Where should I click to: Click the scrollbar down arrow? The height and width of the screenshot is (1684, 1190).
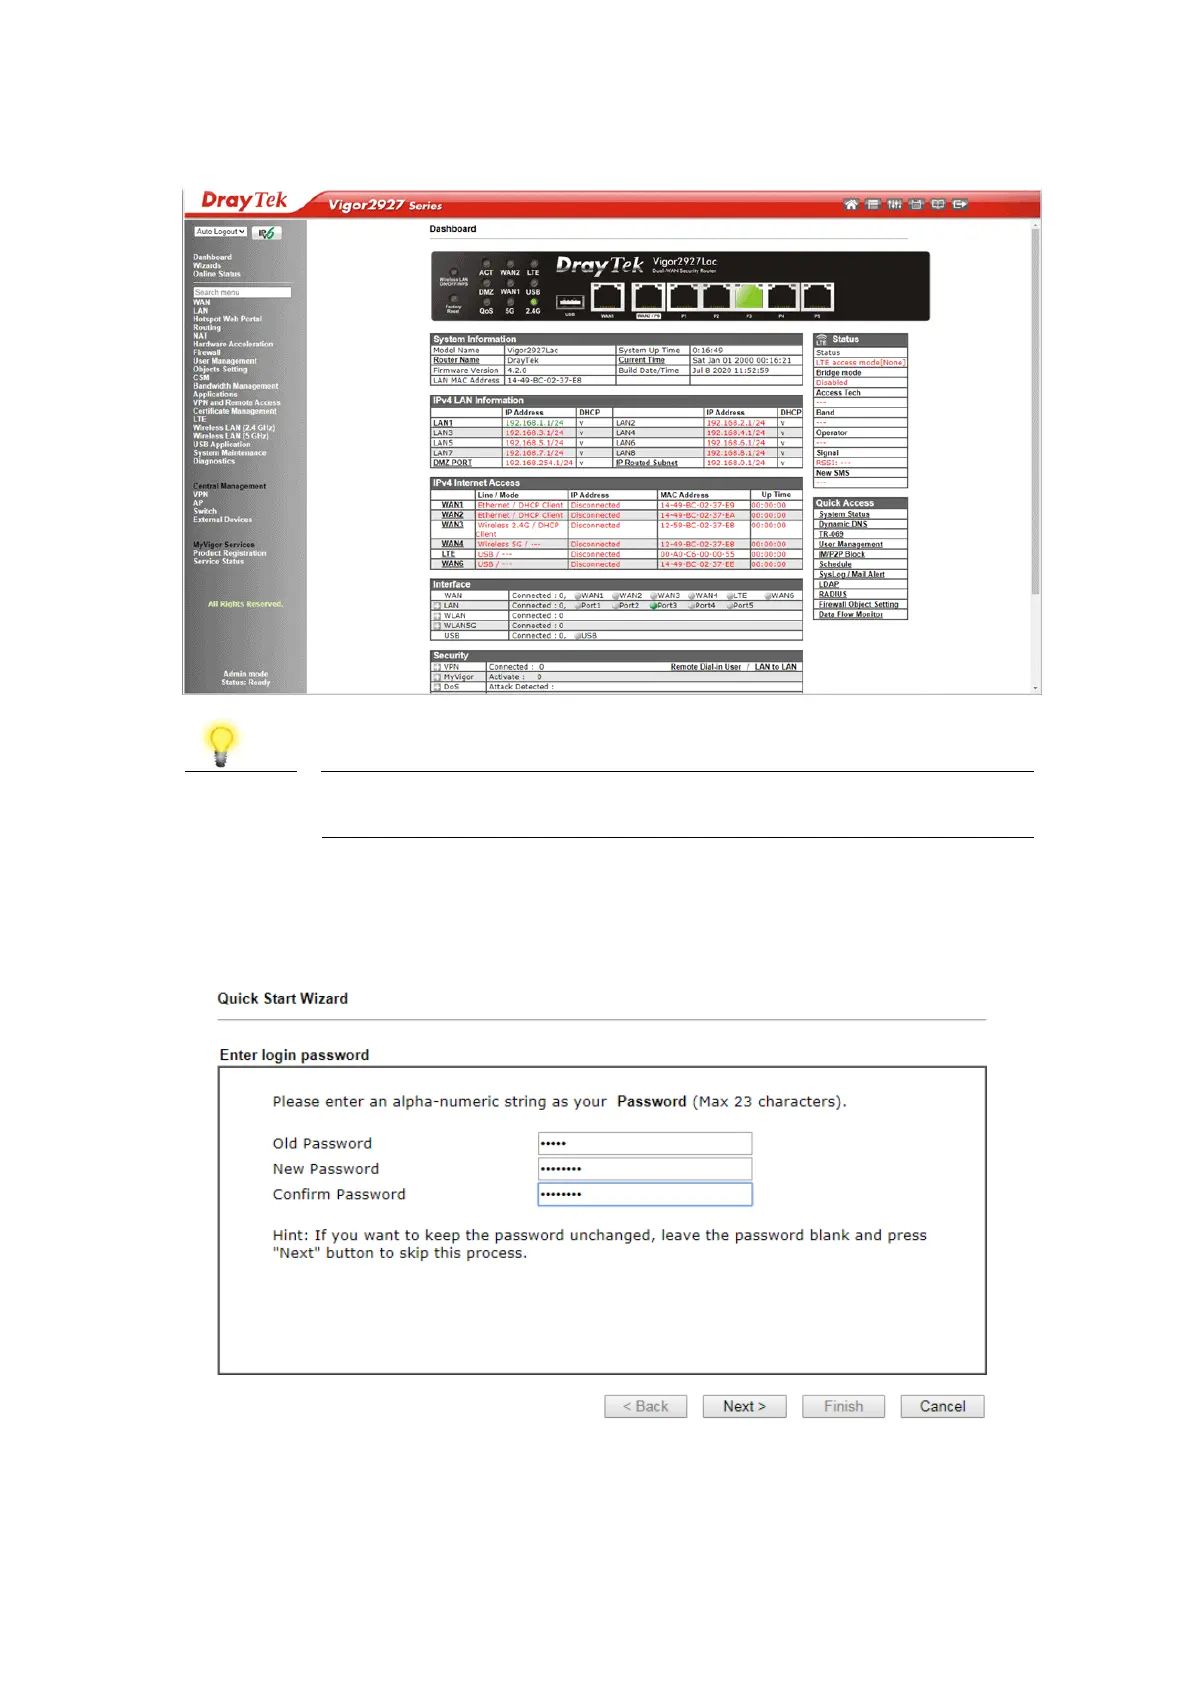(x=1035, y=688)
